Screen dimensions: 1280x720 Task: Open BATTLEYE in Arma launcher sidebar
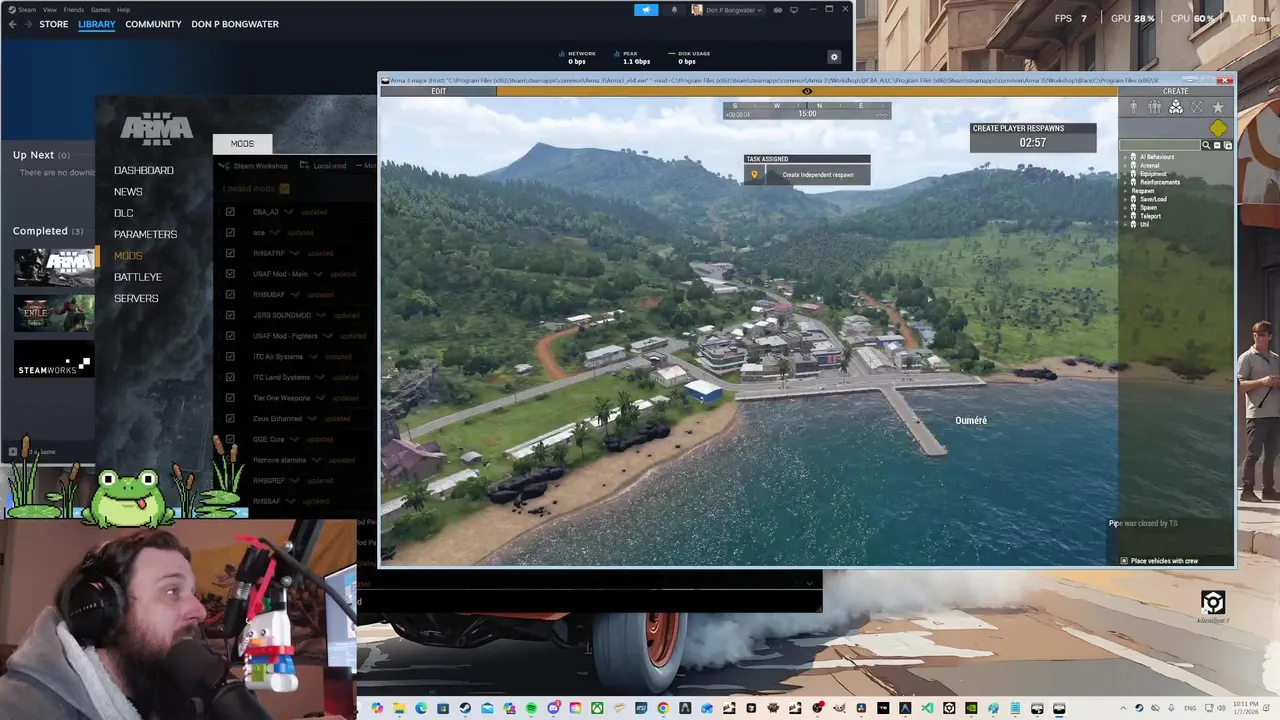pyautogui.click(x=137, y=277)
